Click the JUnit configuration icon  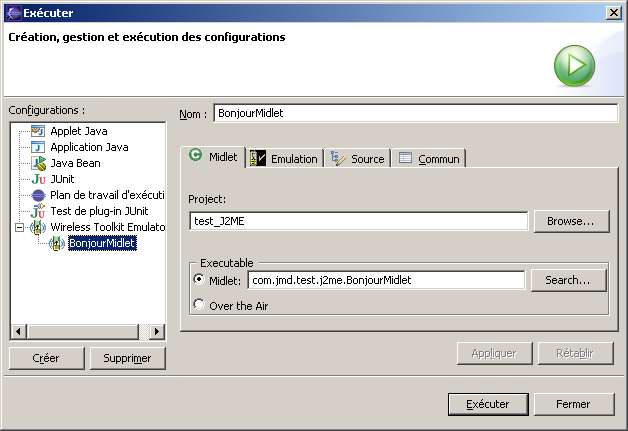(x=38, y=179)
